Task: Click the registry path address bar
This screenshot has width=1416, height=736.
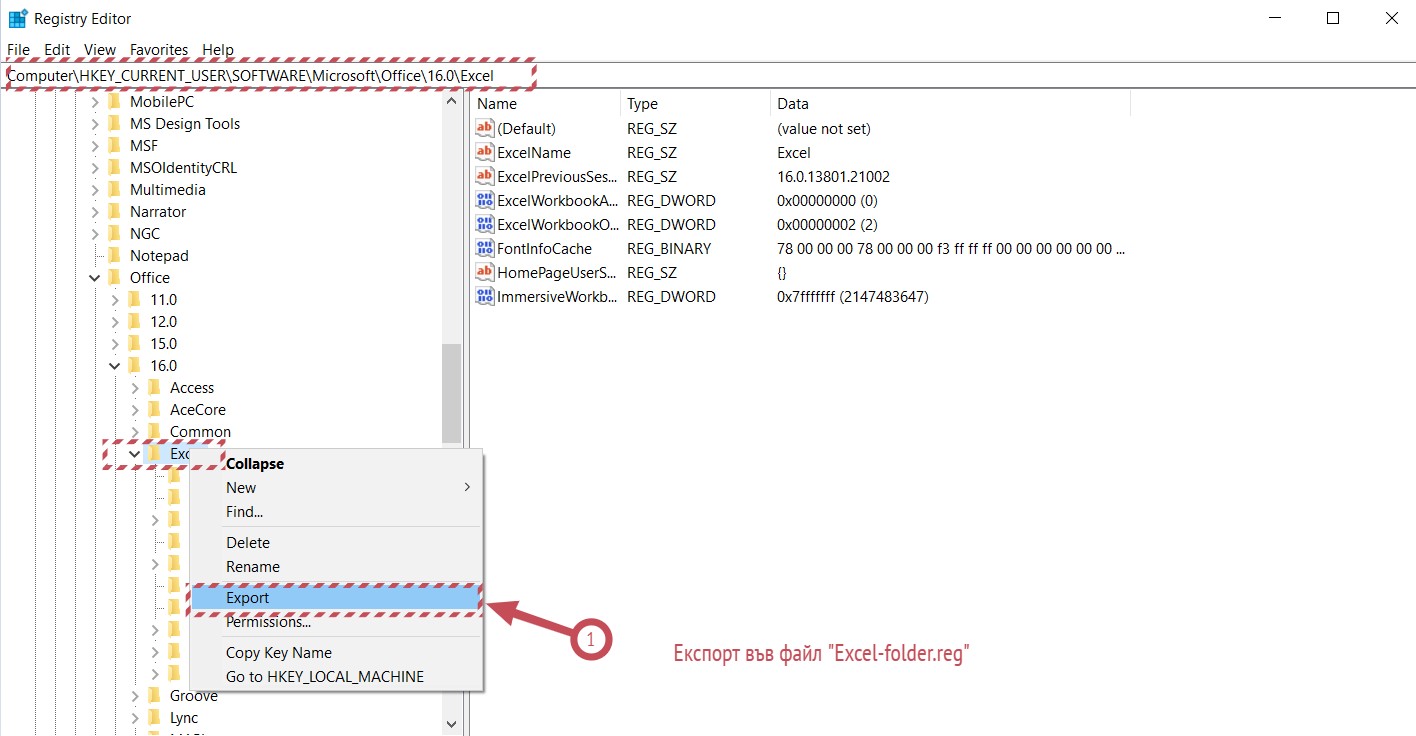Action: (708, 75)
